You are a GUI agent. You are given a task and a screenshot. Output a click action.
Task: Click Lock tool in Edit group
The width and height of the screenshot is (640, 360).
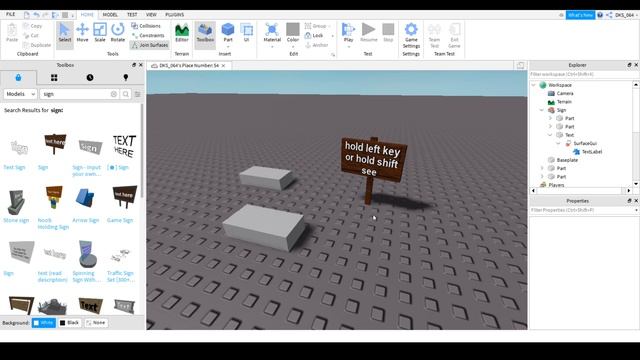point(314,36)
